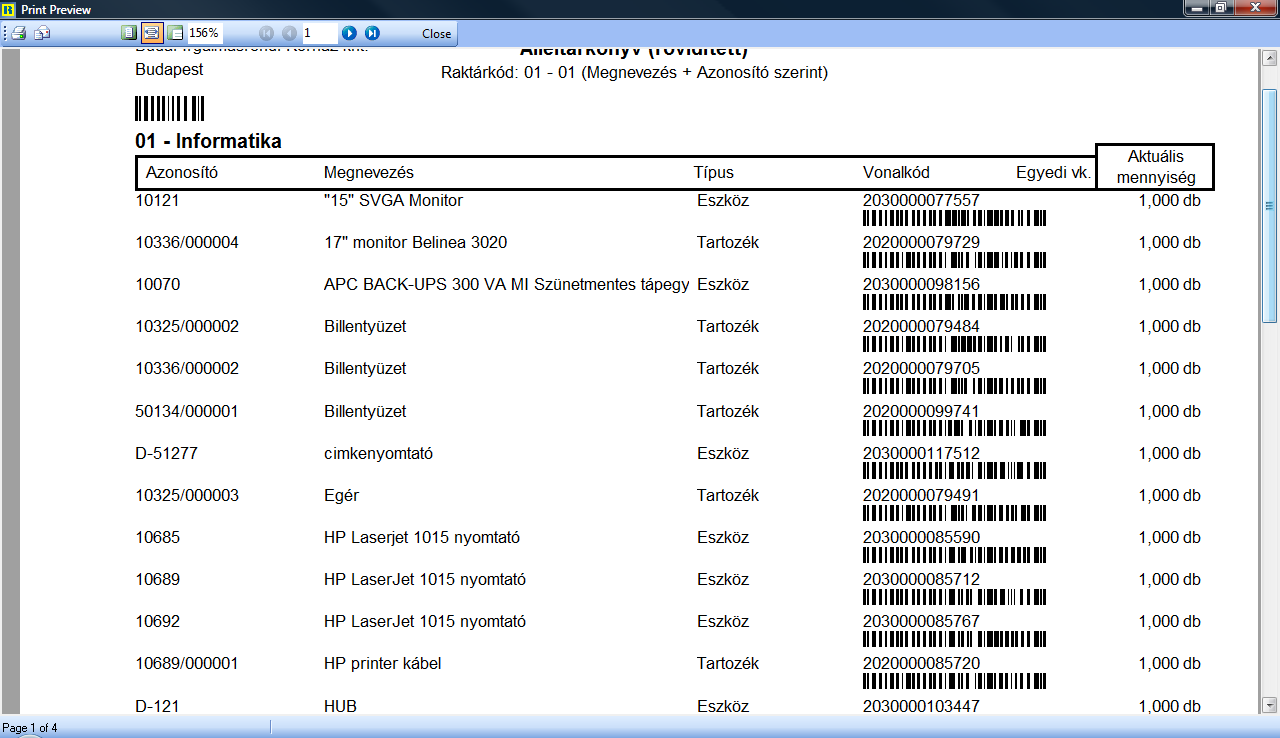Screen dimensions: 1280x738
Task: Click the page number field
Action: coord(320,33)
